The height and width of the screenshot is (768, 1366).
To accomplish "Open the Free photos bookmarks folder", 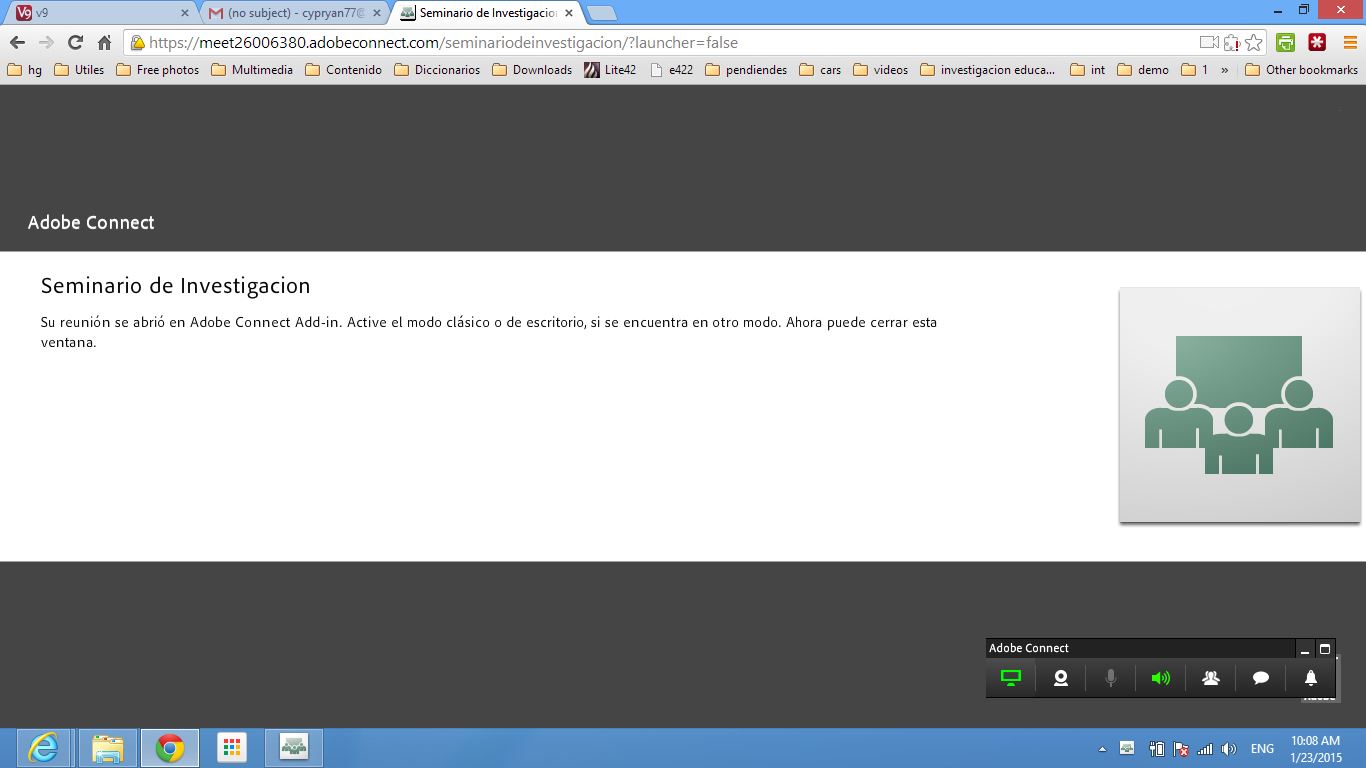I will pos(157,70).
